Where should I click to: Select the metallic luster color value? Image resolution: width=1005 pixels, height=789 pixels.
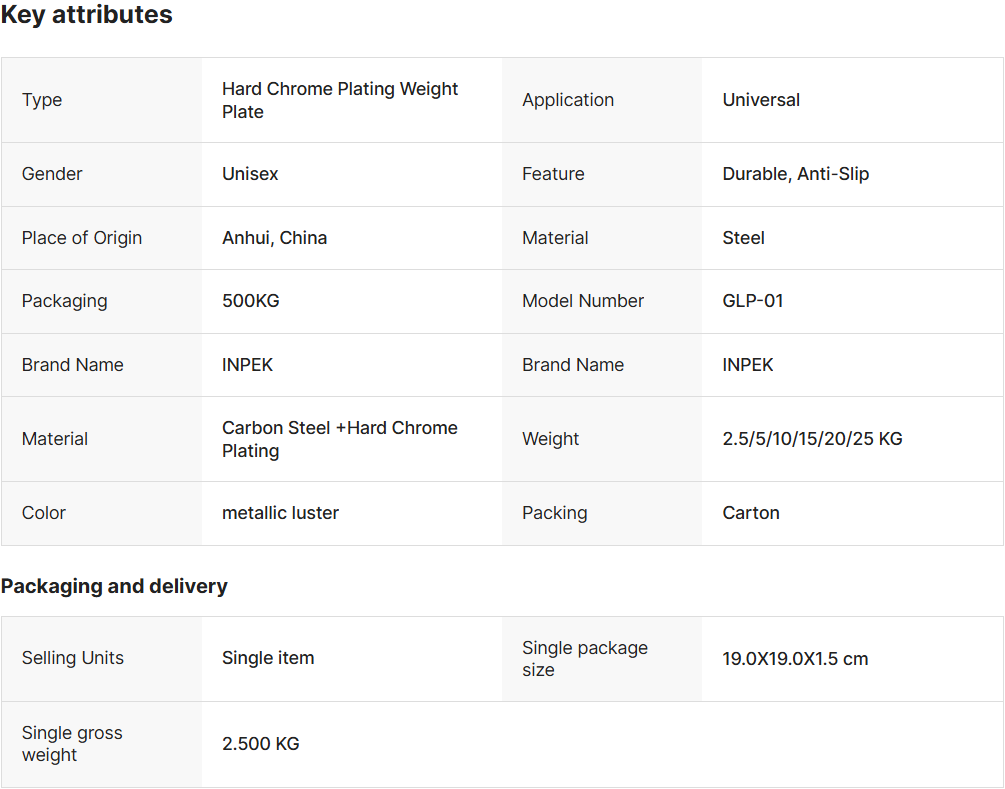[280, 513]
